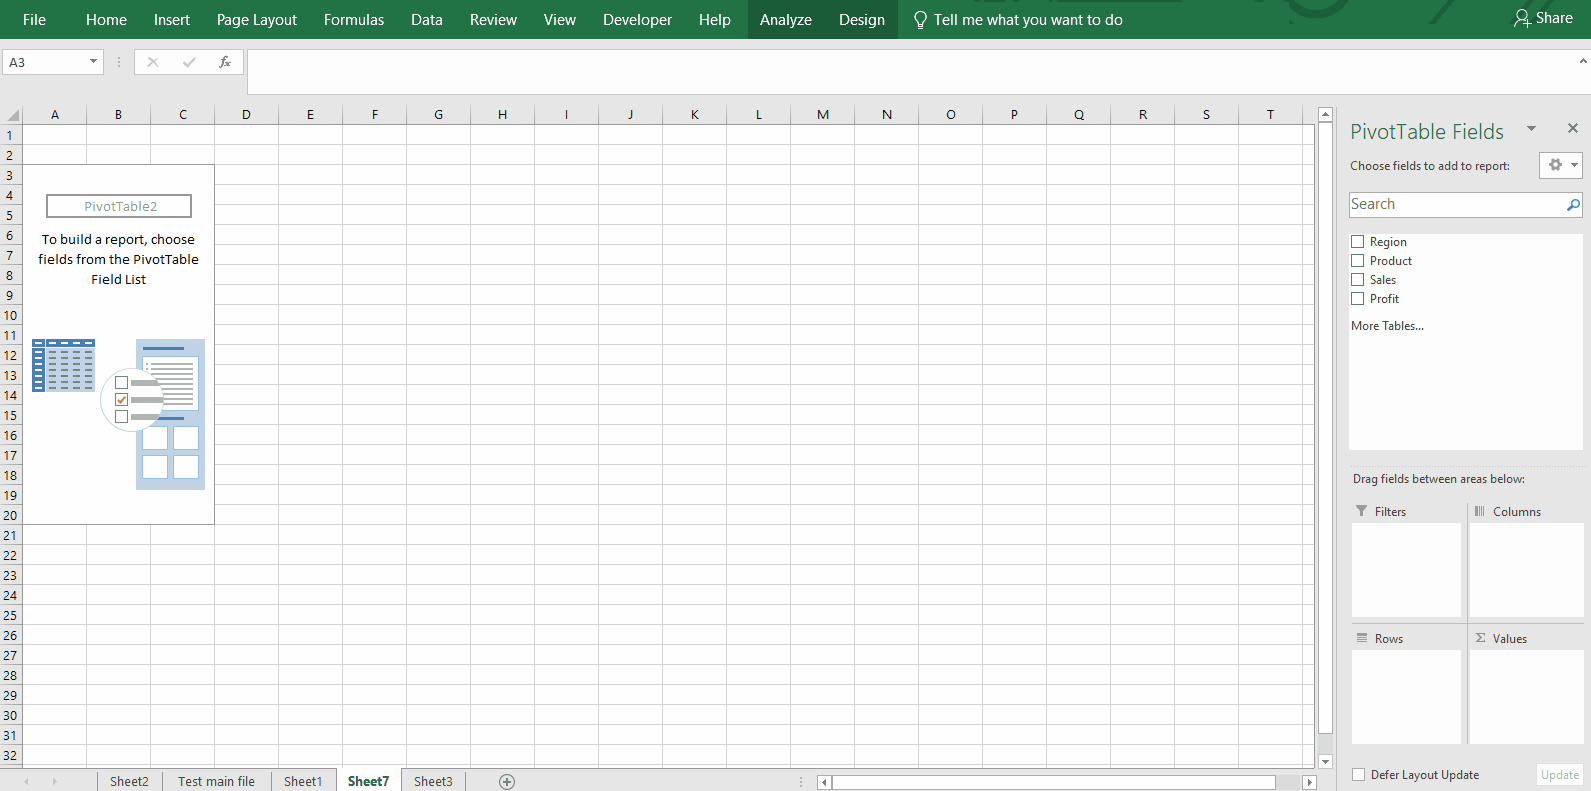Toggle the Defer Layout Update checkbox
This screenshot has width=1591, height=791.
coord(1358,775)
